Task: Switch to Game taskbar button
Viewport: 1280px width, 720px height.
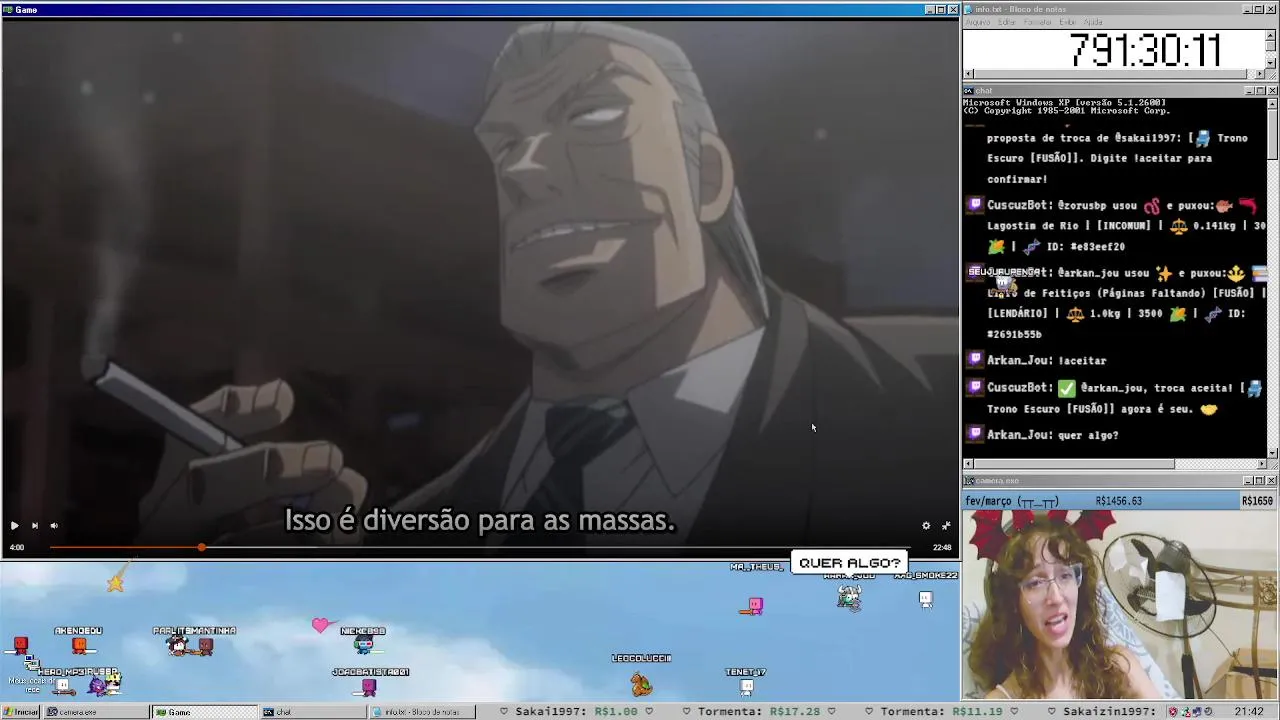Action: (x=204, y=712)
